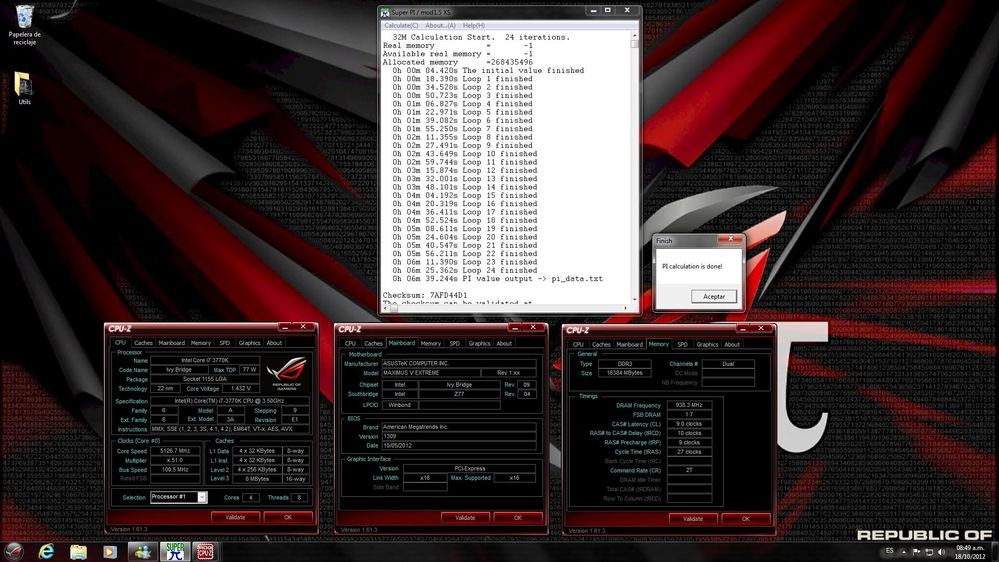The height and width of the screenshot is (562, 999).
Task: Open Caches tab in left CPU-Z window
Action: tap(143, 343)
